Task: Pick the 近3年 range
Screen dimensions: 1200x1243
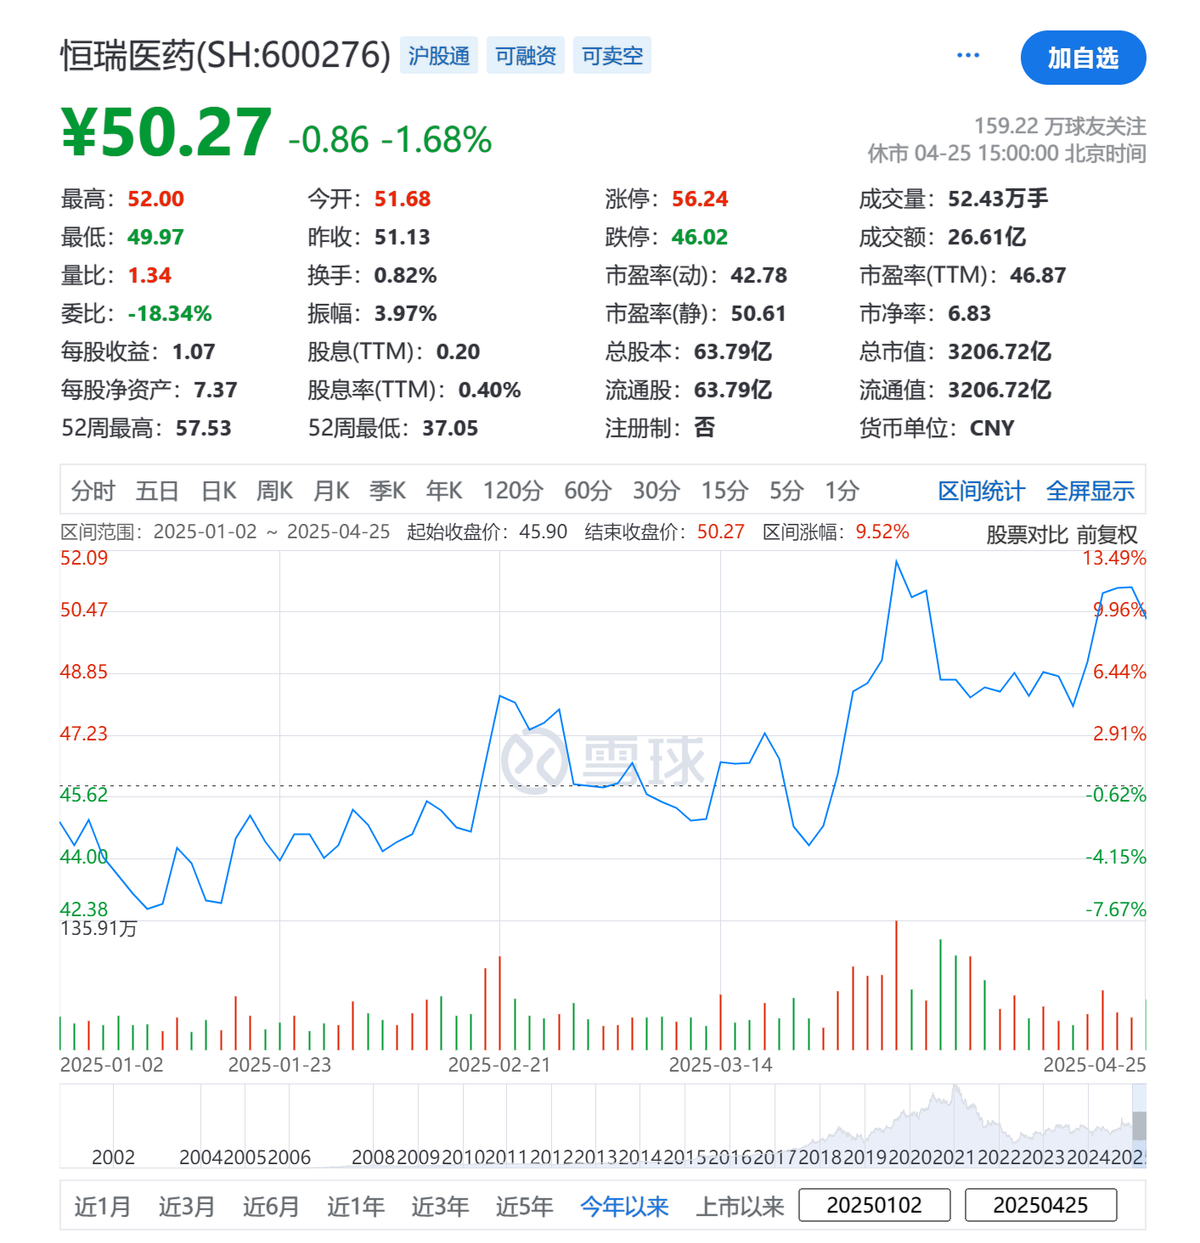Action: (440, 1206)
